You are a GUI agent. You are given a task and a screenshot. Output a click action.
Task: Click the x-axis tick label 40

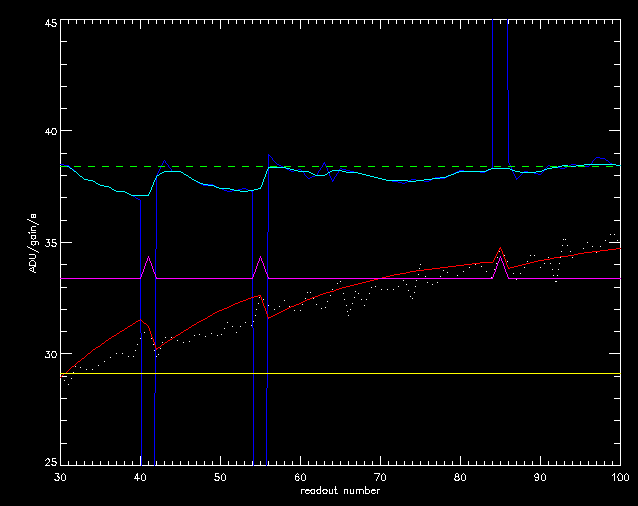coord(140,477)
